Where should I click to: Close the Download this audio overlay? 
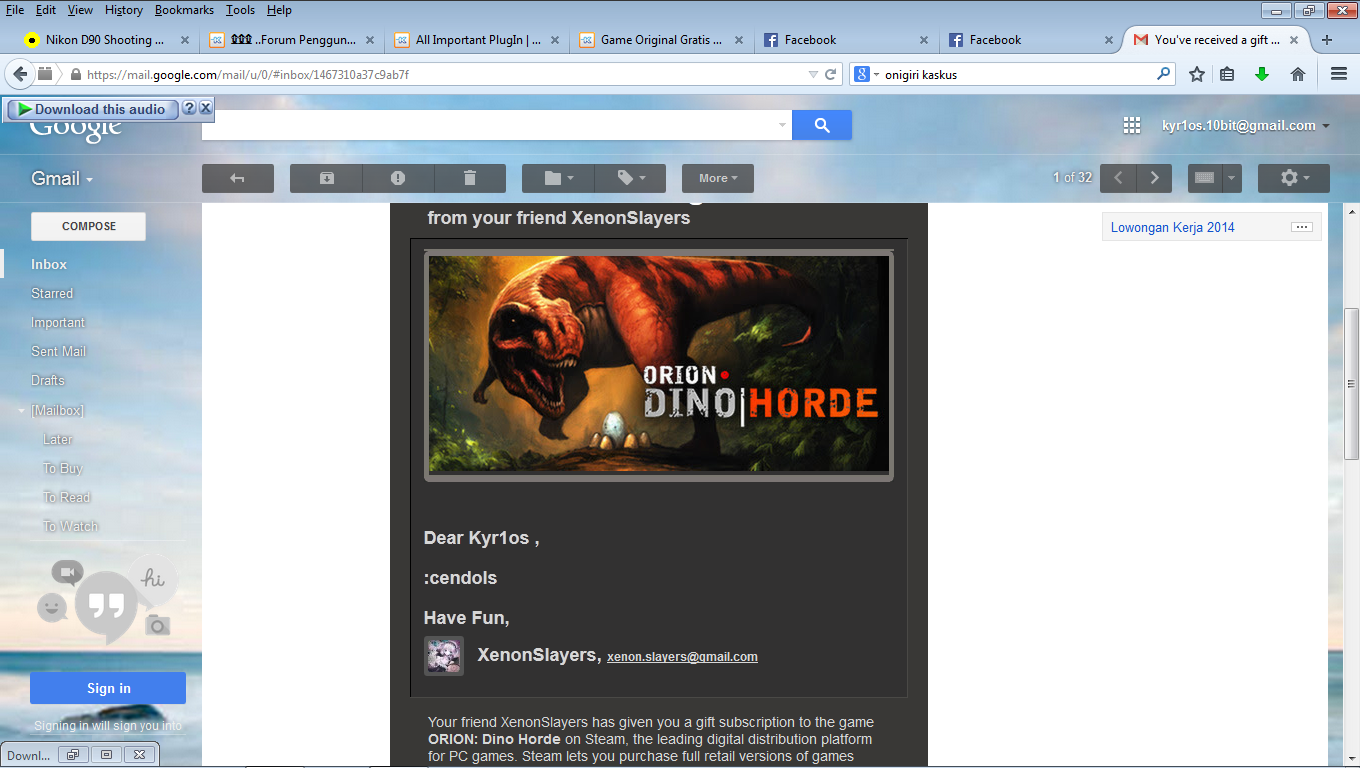click(205, 108)
